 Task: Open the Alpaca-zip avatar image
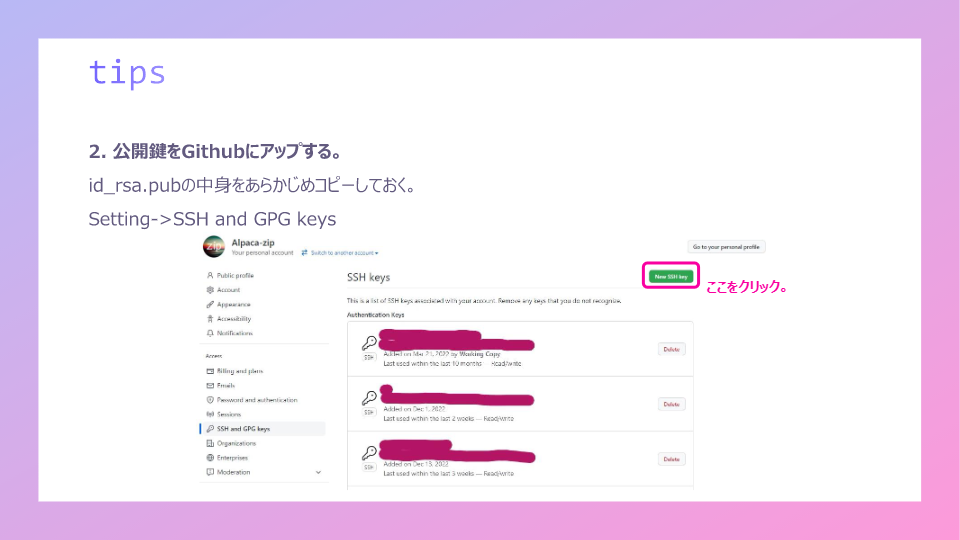(x=214, y=246)
